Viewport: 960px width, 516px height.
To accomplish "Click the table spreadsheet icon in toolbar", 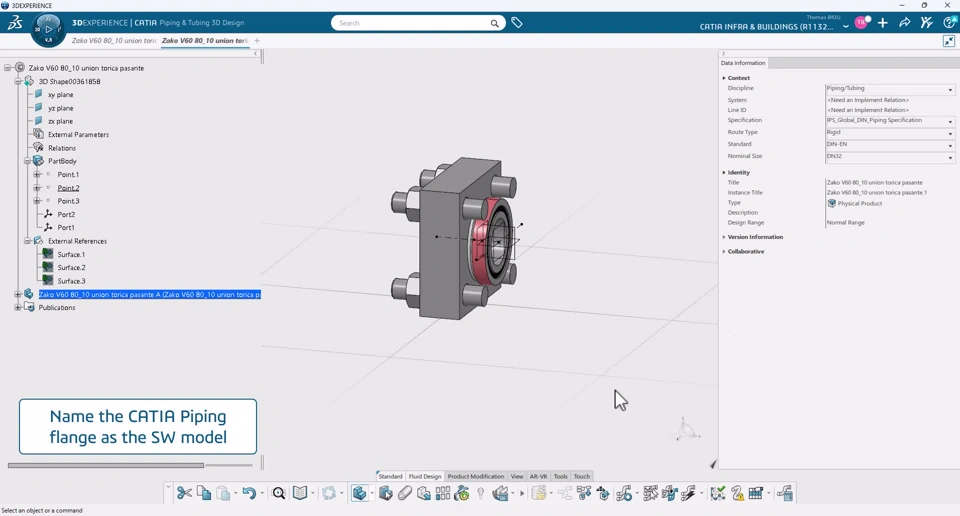I will pos(756,493).
